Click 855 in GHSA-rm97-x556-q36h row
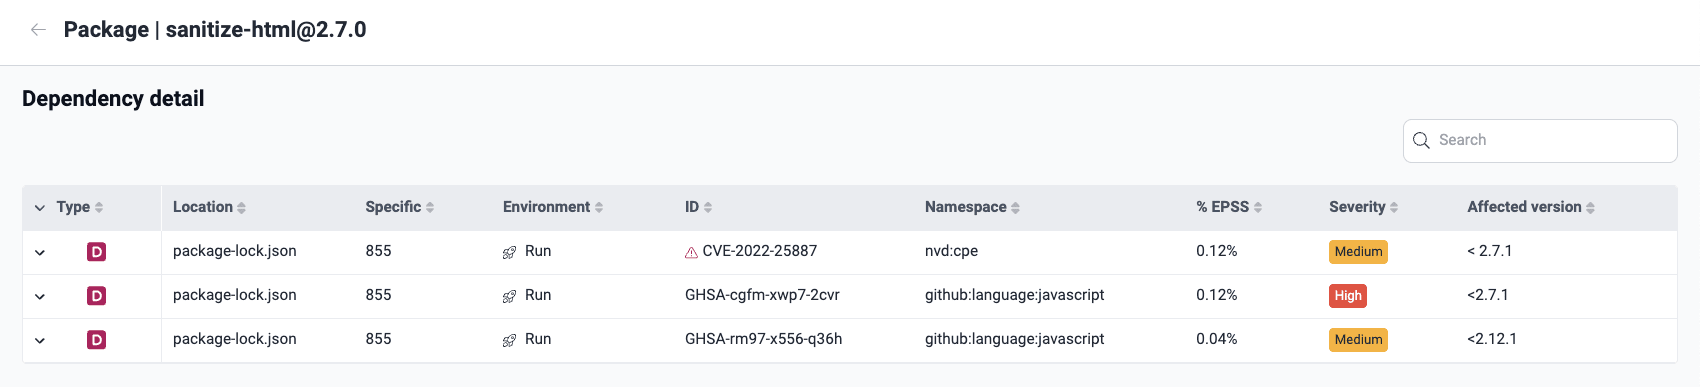Screen dimensions: 1700x387 click(378, 339)
